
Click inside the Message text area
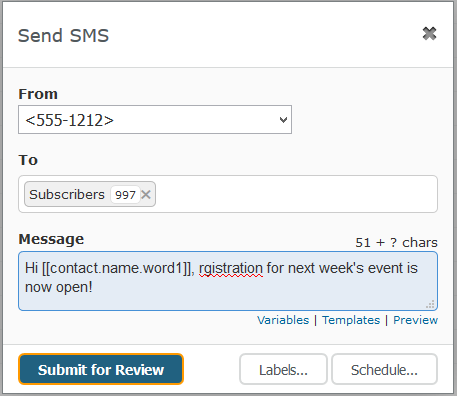pyautogui.click(x=228, y=281)
